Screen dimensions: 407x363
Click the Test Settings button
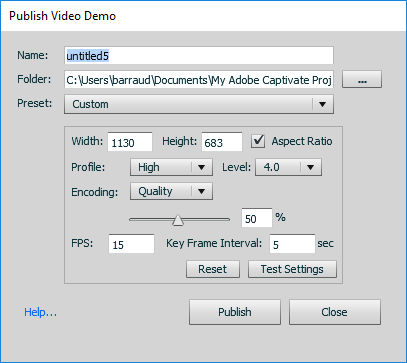292,269
